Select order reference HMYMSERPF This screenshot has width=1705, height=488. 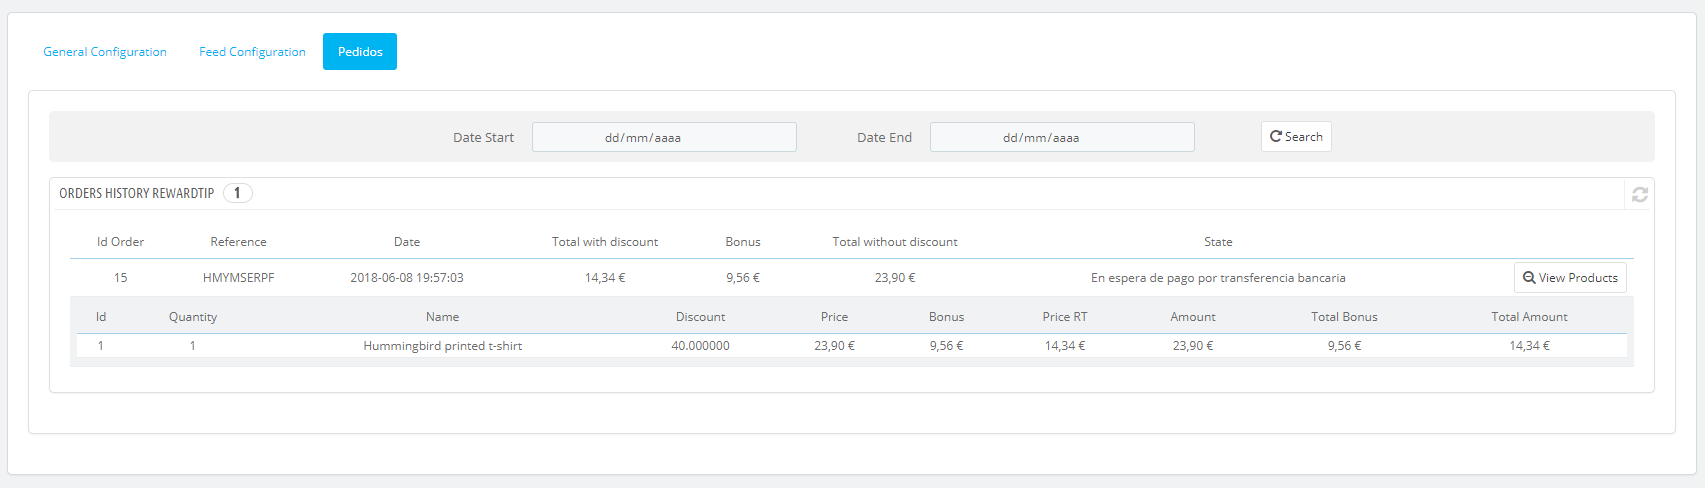pos(238,278)
